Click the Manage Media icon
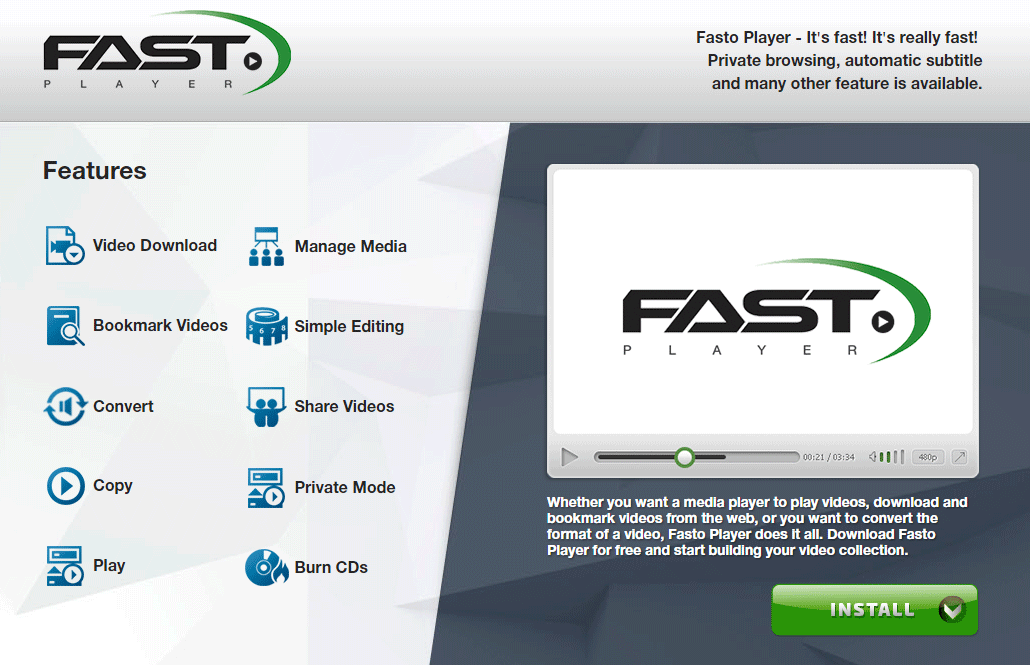 [x=266, y=246]
